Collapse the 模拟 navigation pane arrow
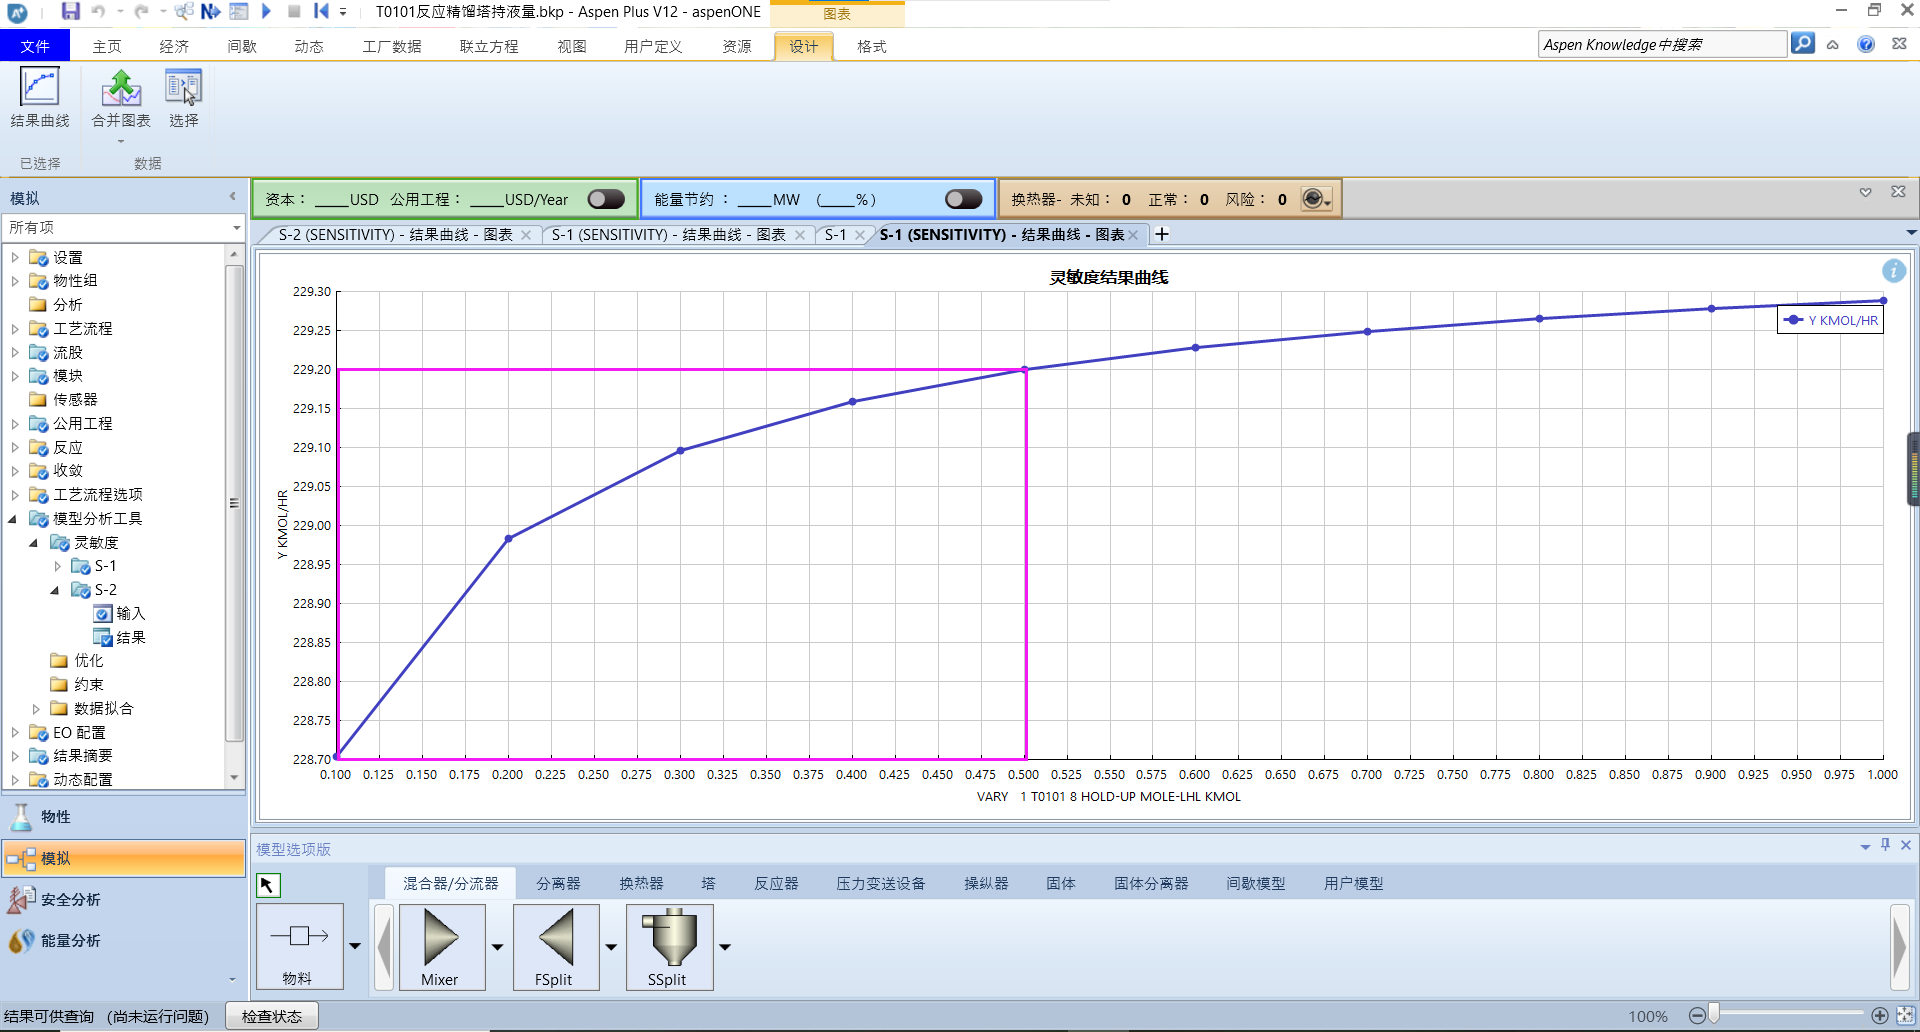The image size is (1920, 1032). (232, 196)
